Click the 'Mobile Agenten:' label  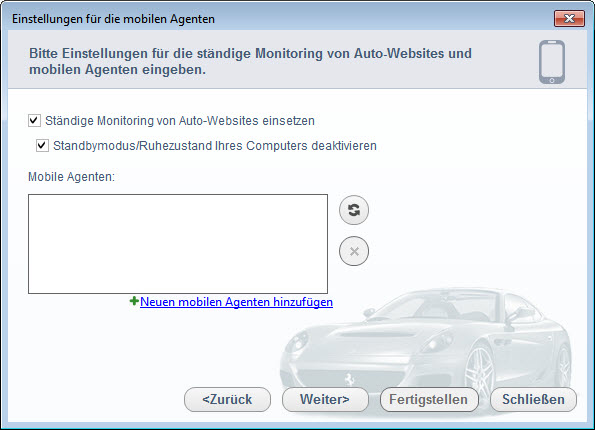(71, 177)
